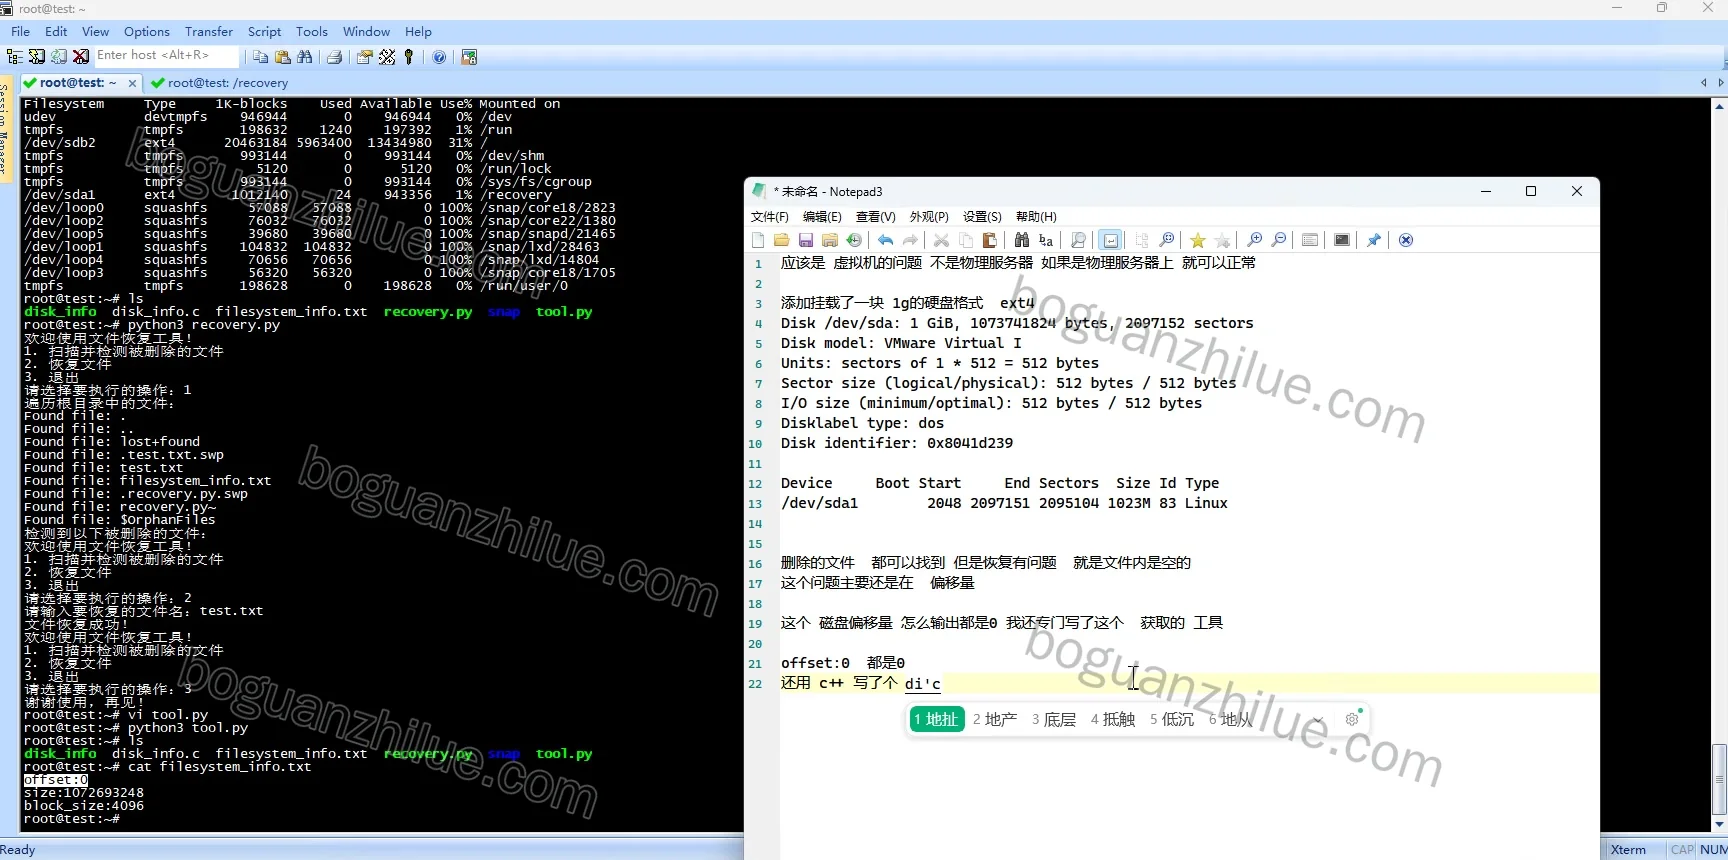Click the Zoom Out magnifier in Notepad3

click(1278, 240)
